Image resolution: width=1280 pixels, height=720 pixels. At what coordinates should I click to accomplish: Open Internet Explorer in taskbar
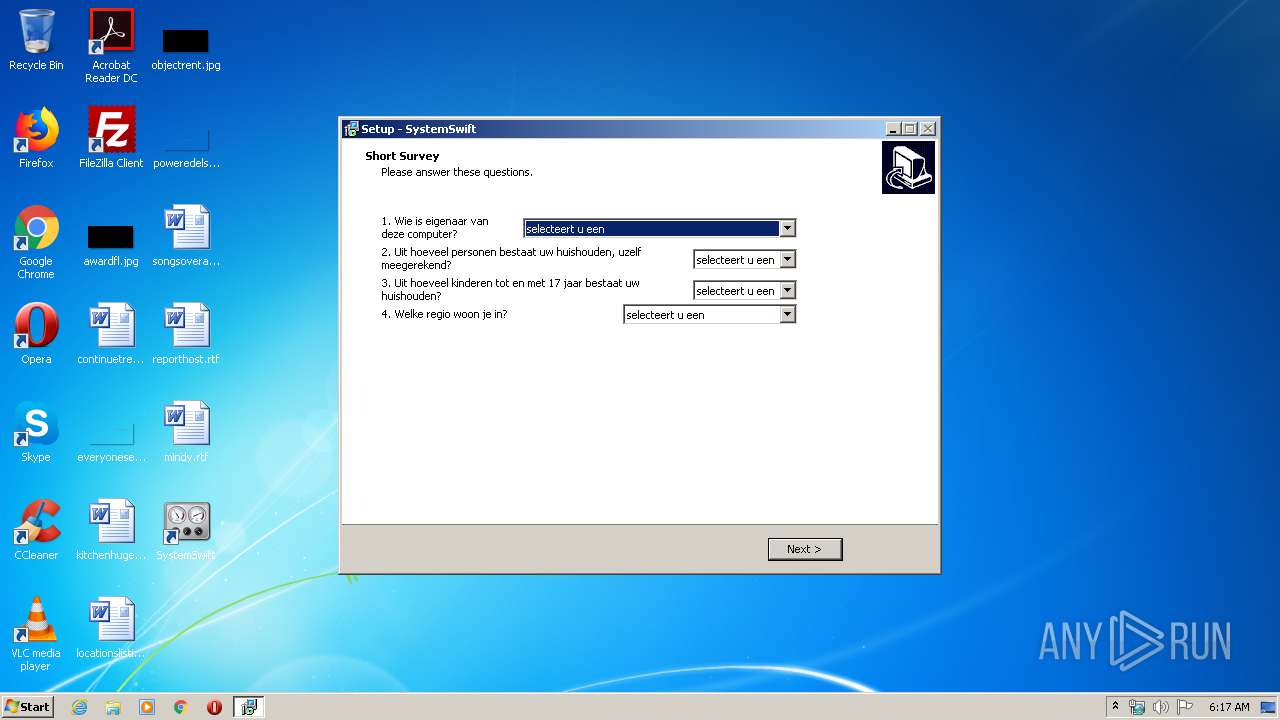coord(79,707)
